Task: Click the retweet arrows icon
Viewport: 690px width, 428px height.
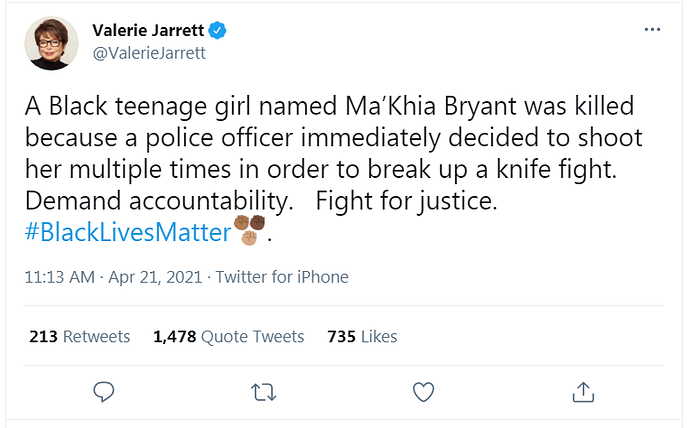Action: (x=263, y=392)
